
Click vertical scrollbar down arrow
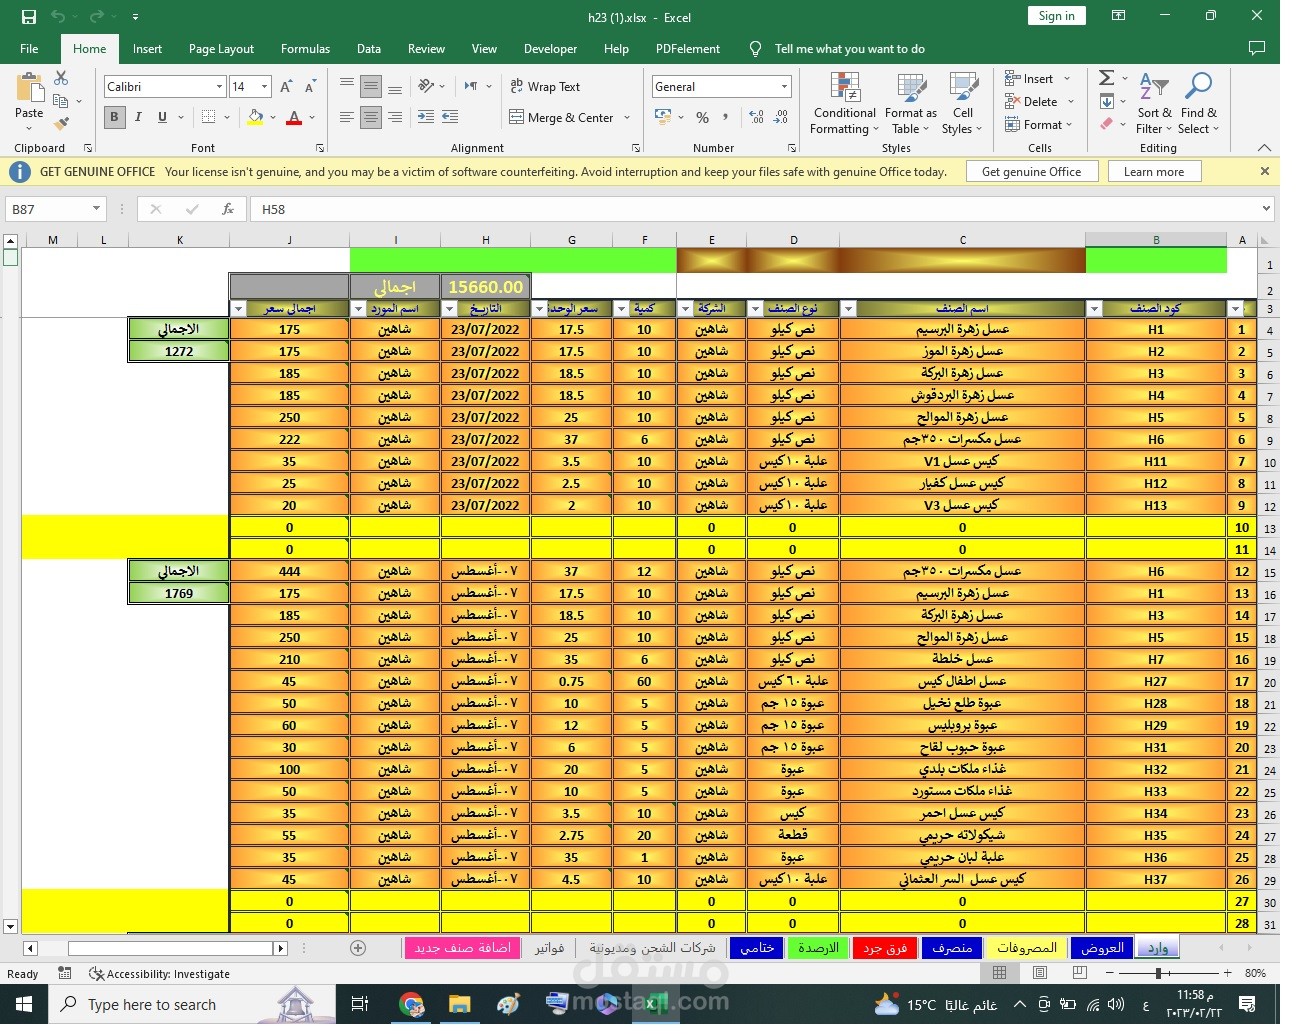[10, 926]
